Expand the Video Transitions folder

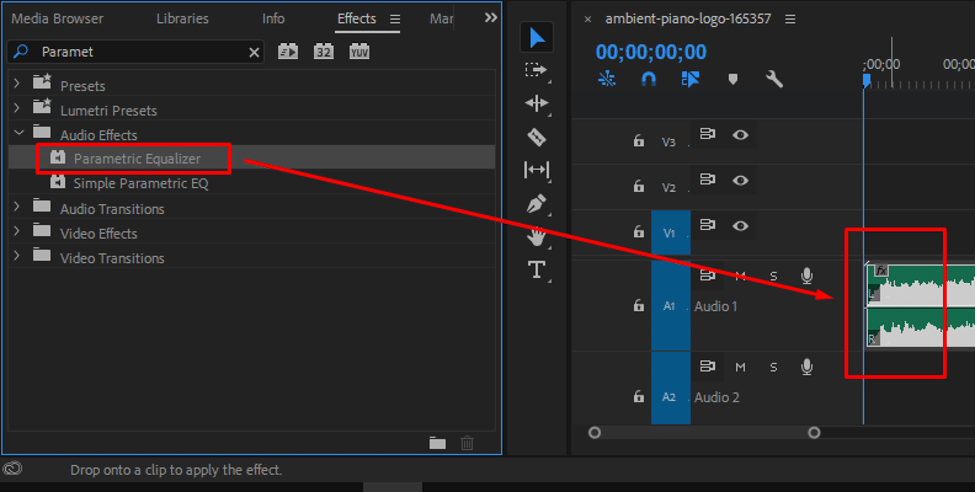[x=17, y=255]
